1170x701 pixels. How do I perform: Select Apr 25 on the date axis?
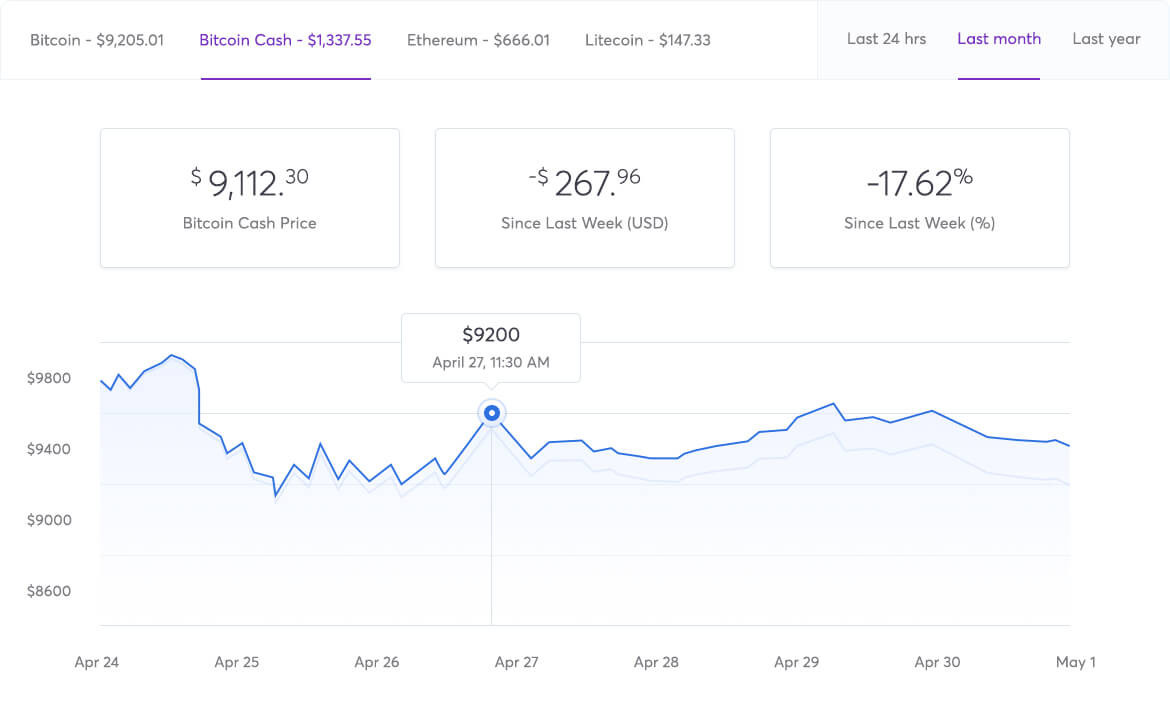237,662
